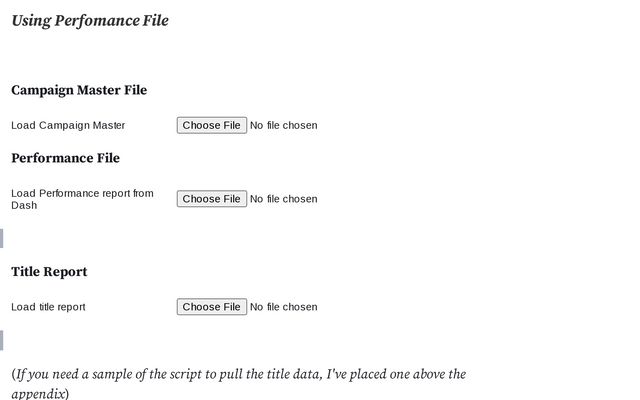Click the blue margin marker below Performance File
640x400 pixels.
2,238
